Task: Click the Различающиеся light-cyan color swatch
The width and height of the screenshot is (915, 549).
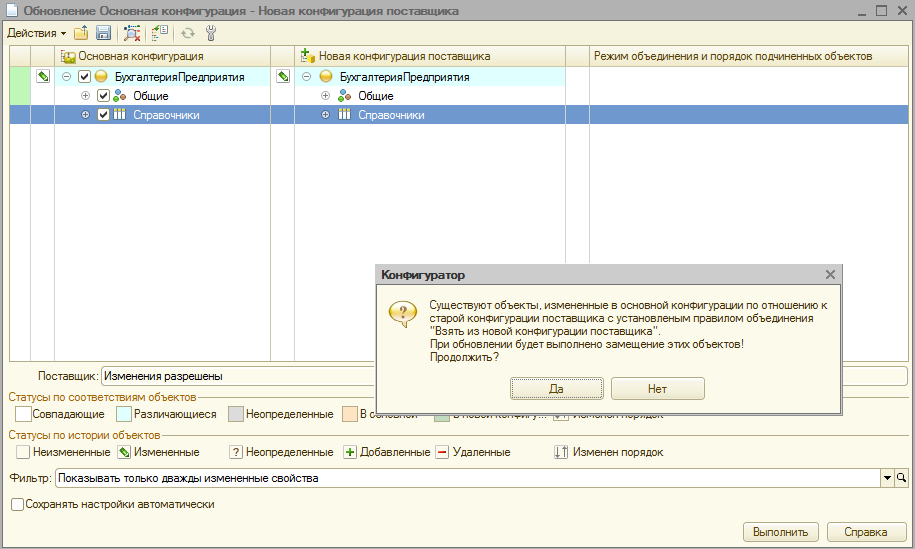Action: [124, 414]
